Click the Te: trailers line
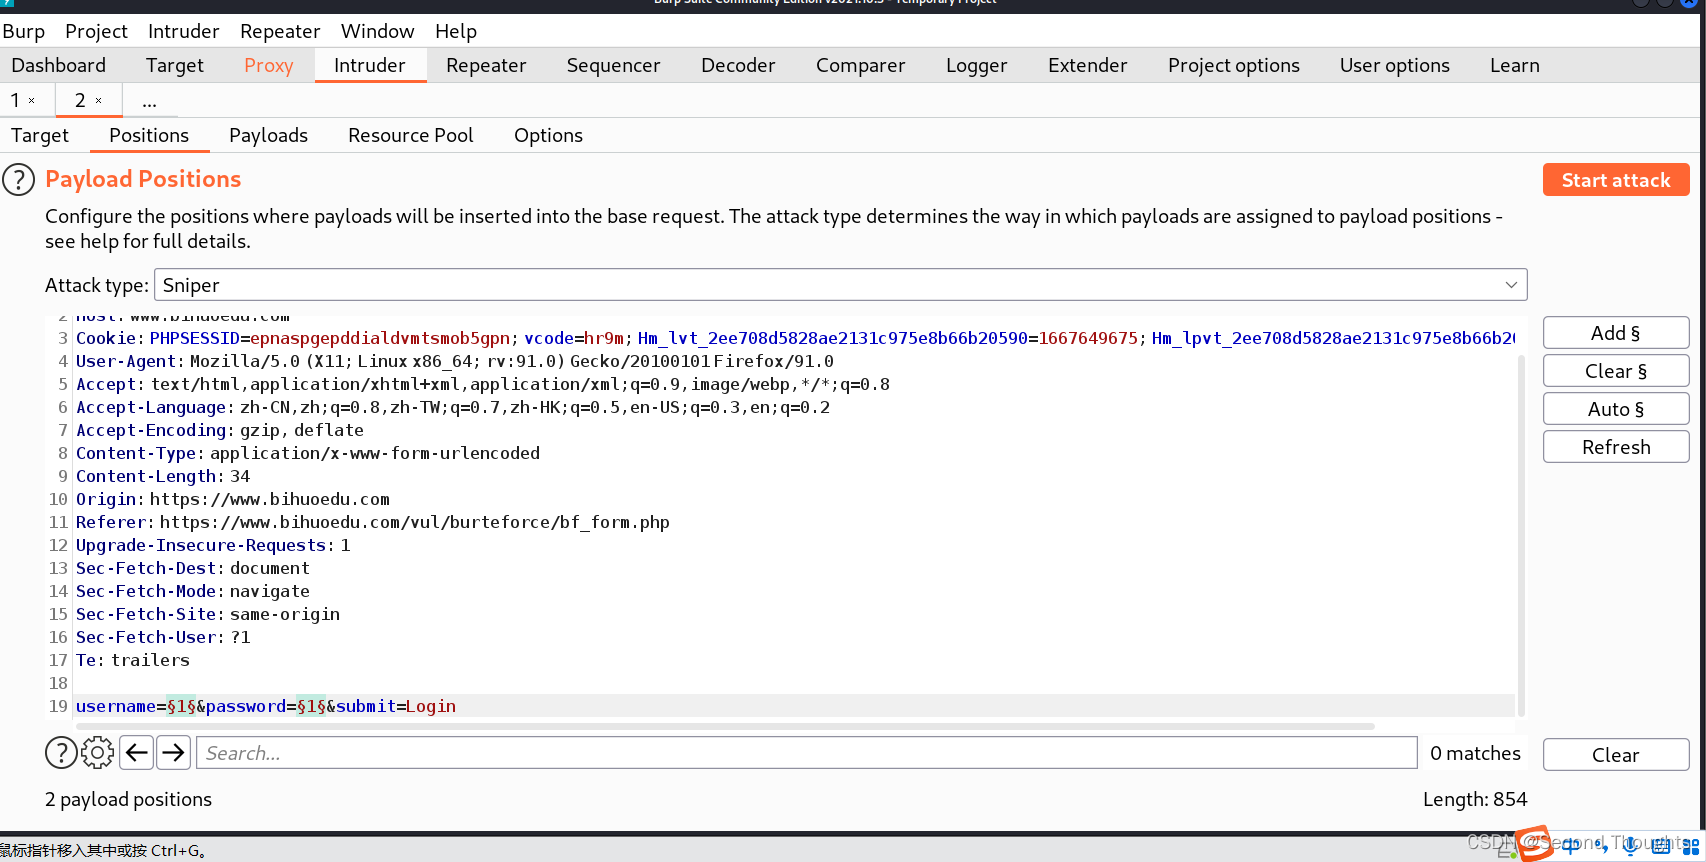 pos(133,660)
